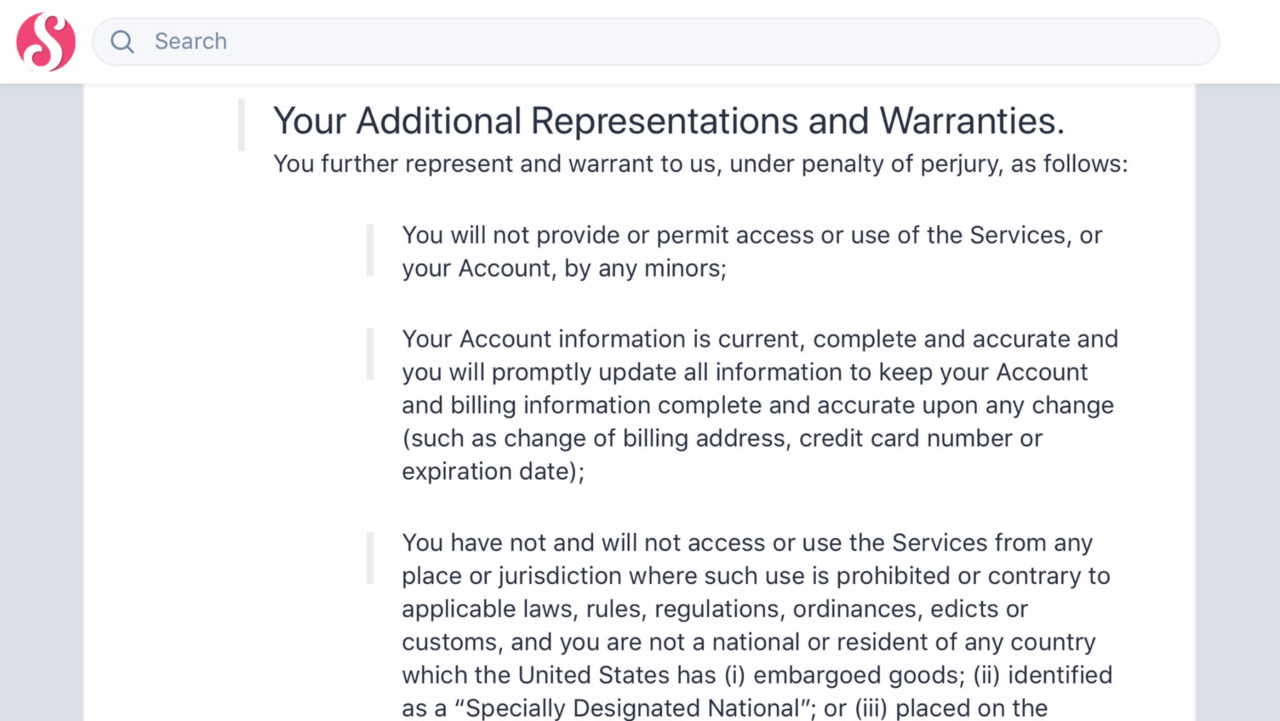Click the paragraph about access by minors
Screen dimensions: 1280x721
pyautogui.click(x=751, y=252)
